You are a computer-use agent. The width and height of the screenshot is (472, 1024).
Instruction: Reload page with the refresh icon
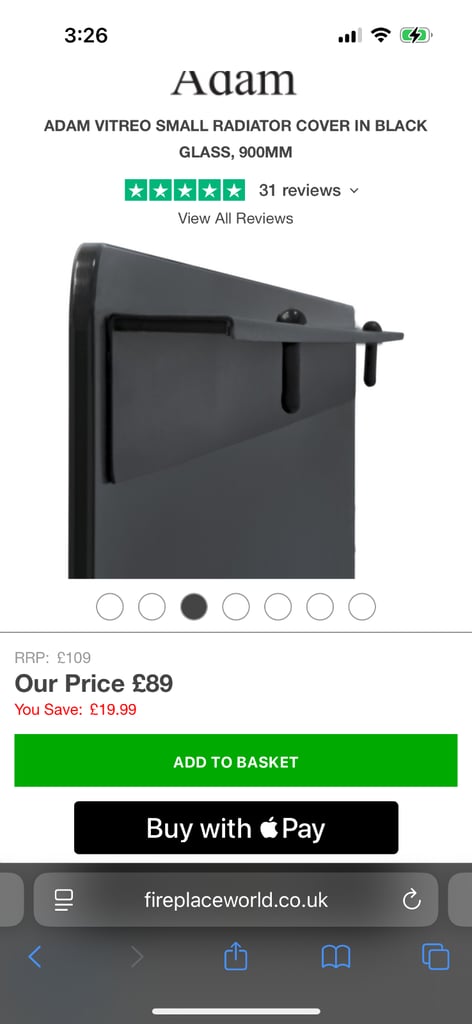(x=412, y=900)
